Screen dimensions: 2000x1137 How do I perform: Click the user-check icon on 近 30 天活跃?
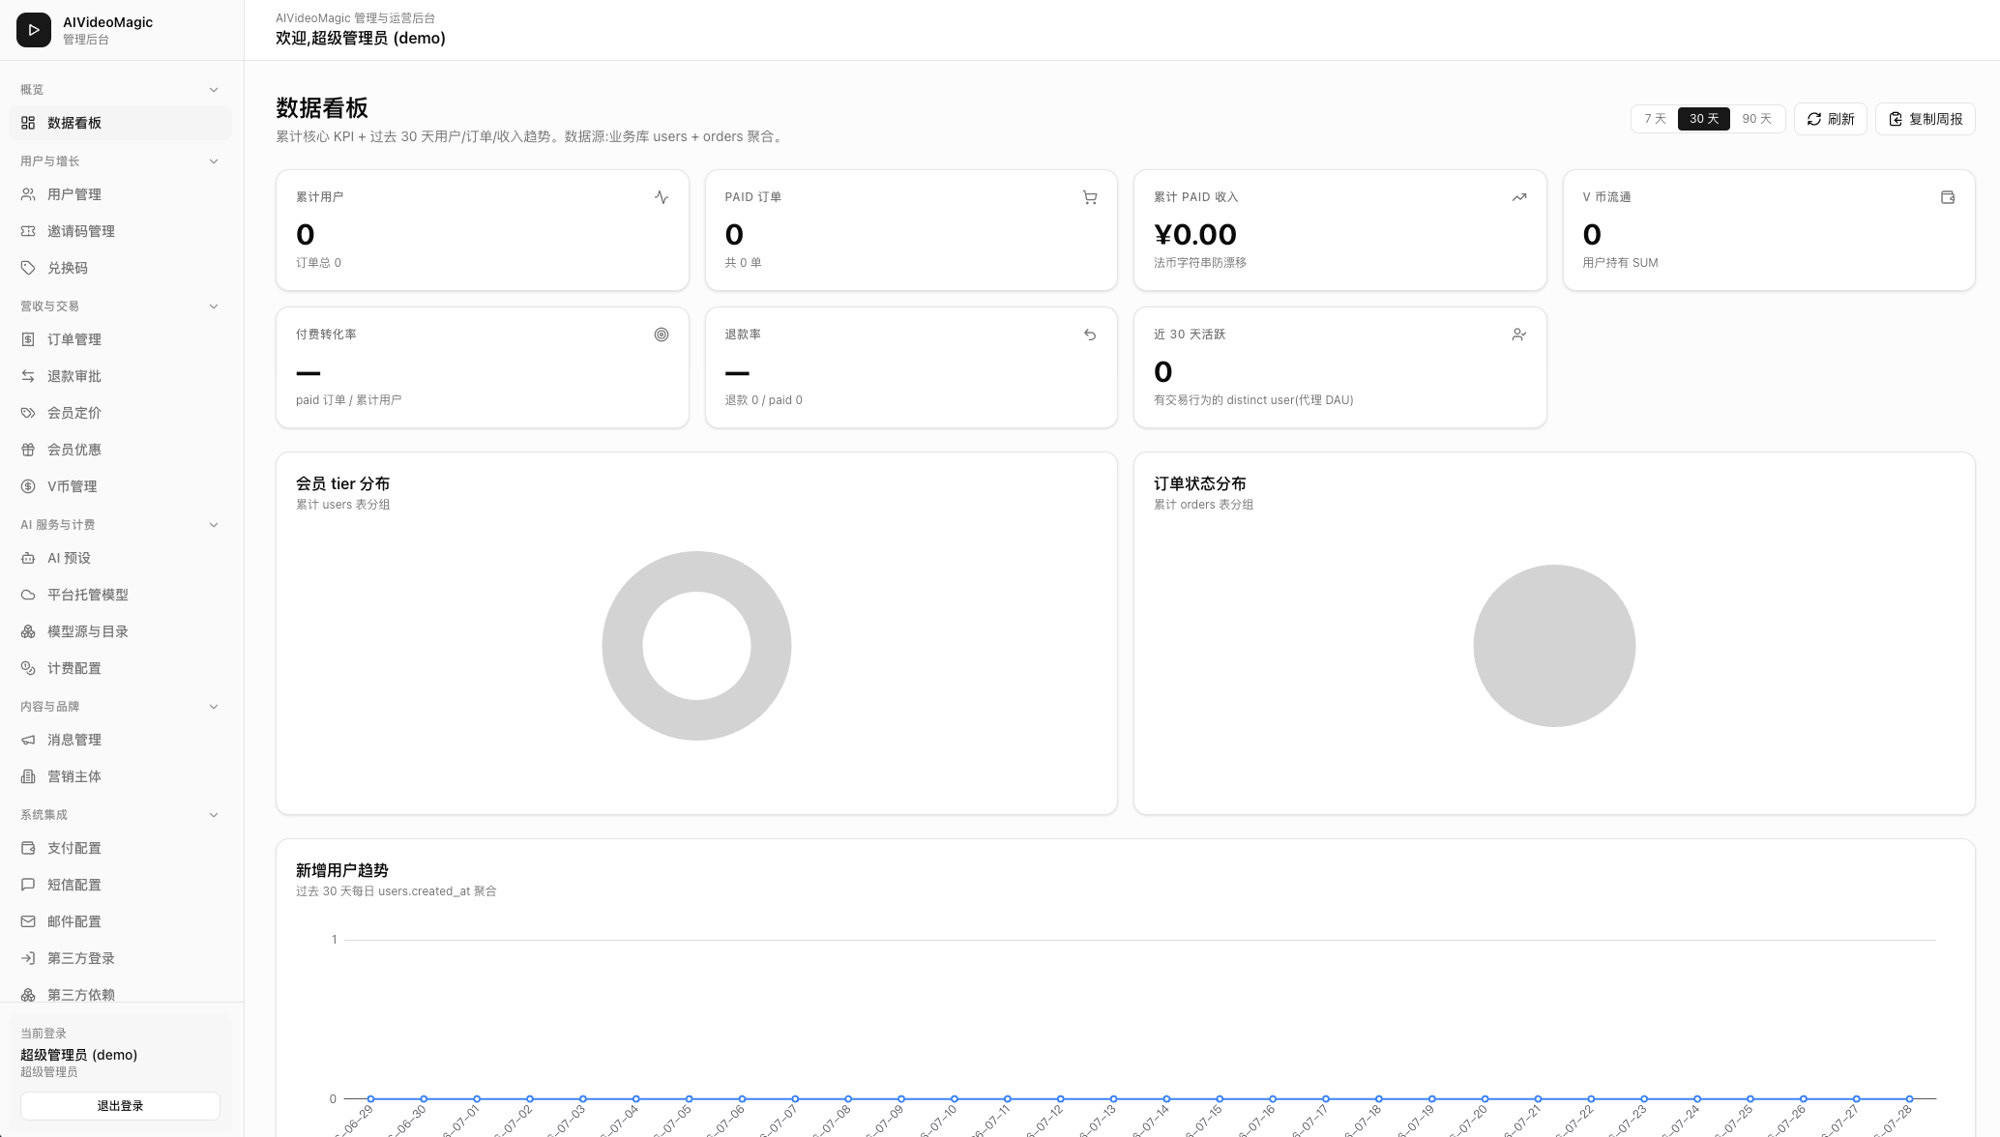(1519, 334)
